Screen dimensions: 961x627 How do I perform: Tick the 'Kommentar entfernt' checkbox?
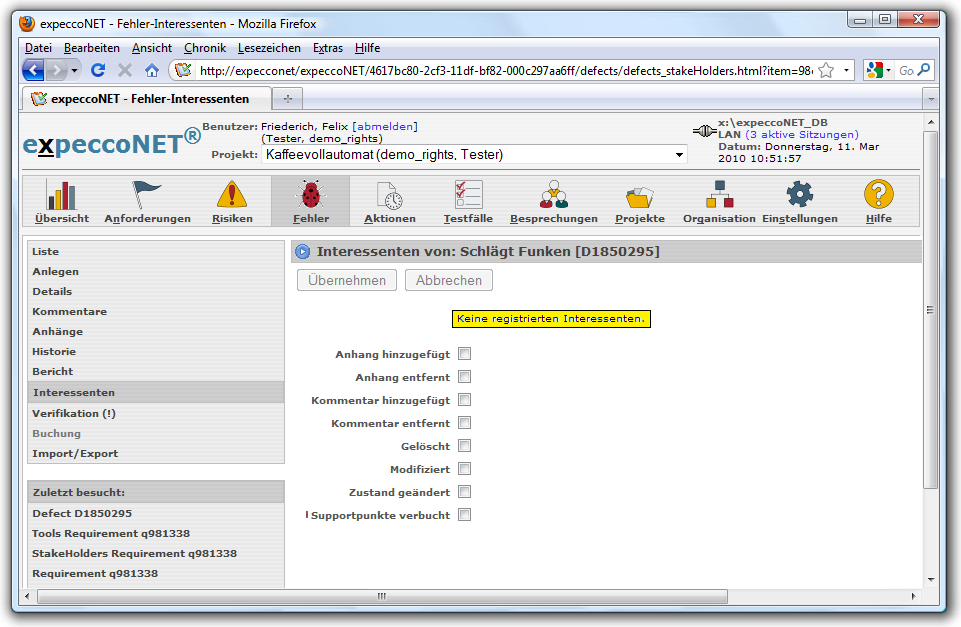464,423
